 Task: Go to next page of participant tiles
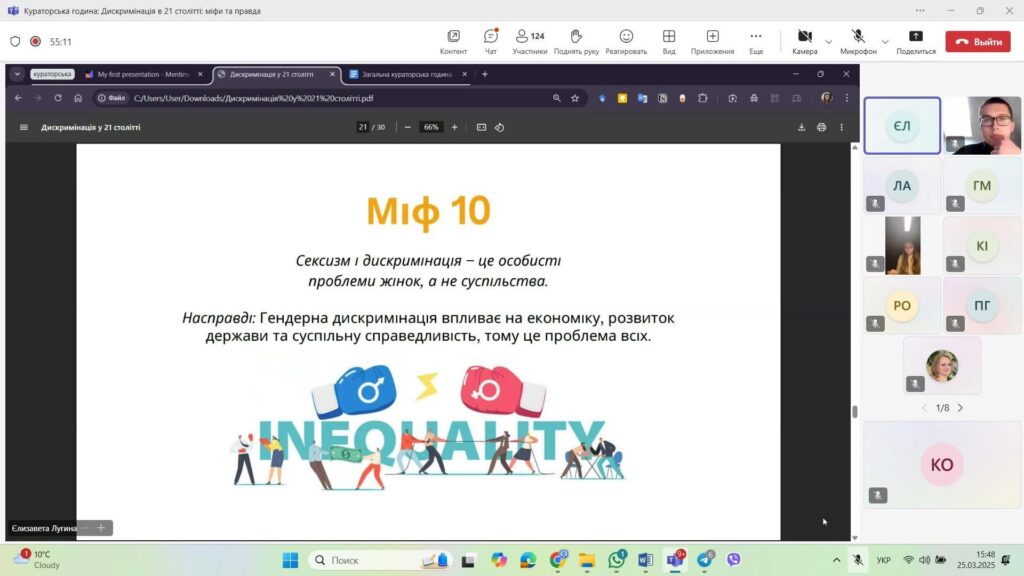(960, 408)
